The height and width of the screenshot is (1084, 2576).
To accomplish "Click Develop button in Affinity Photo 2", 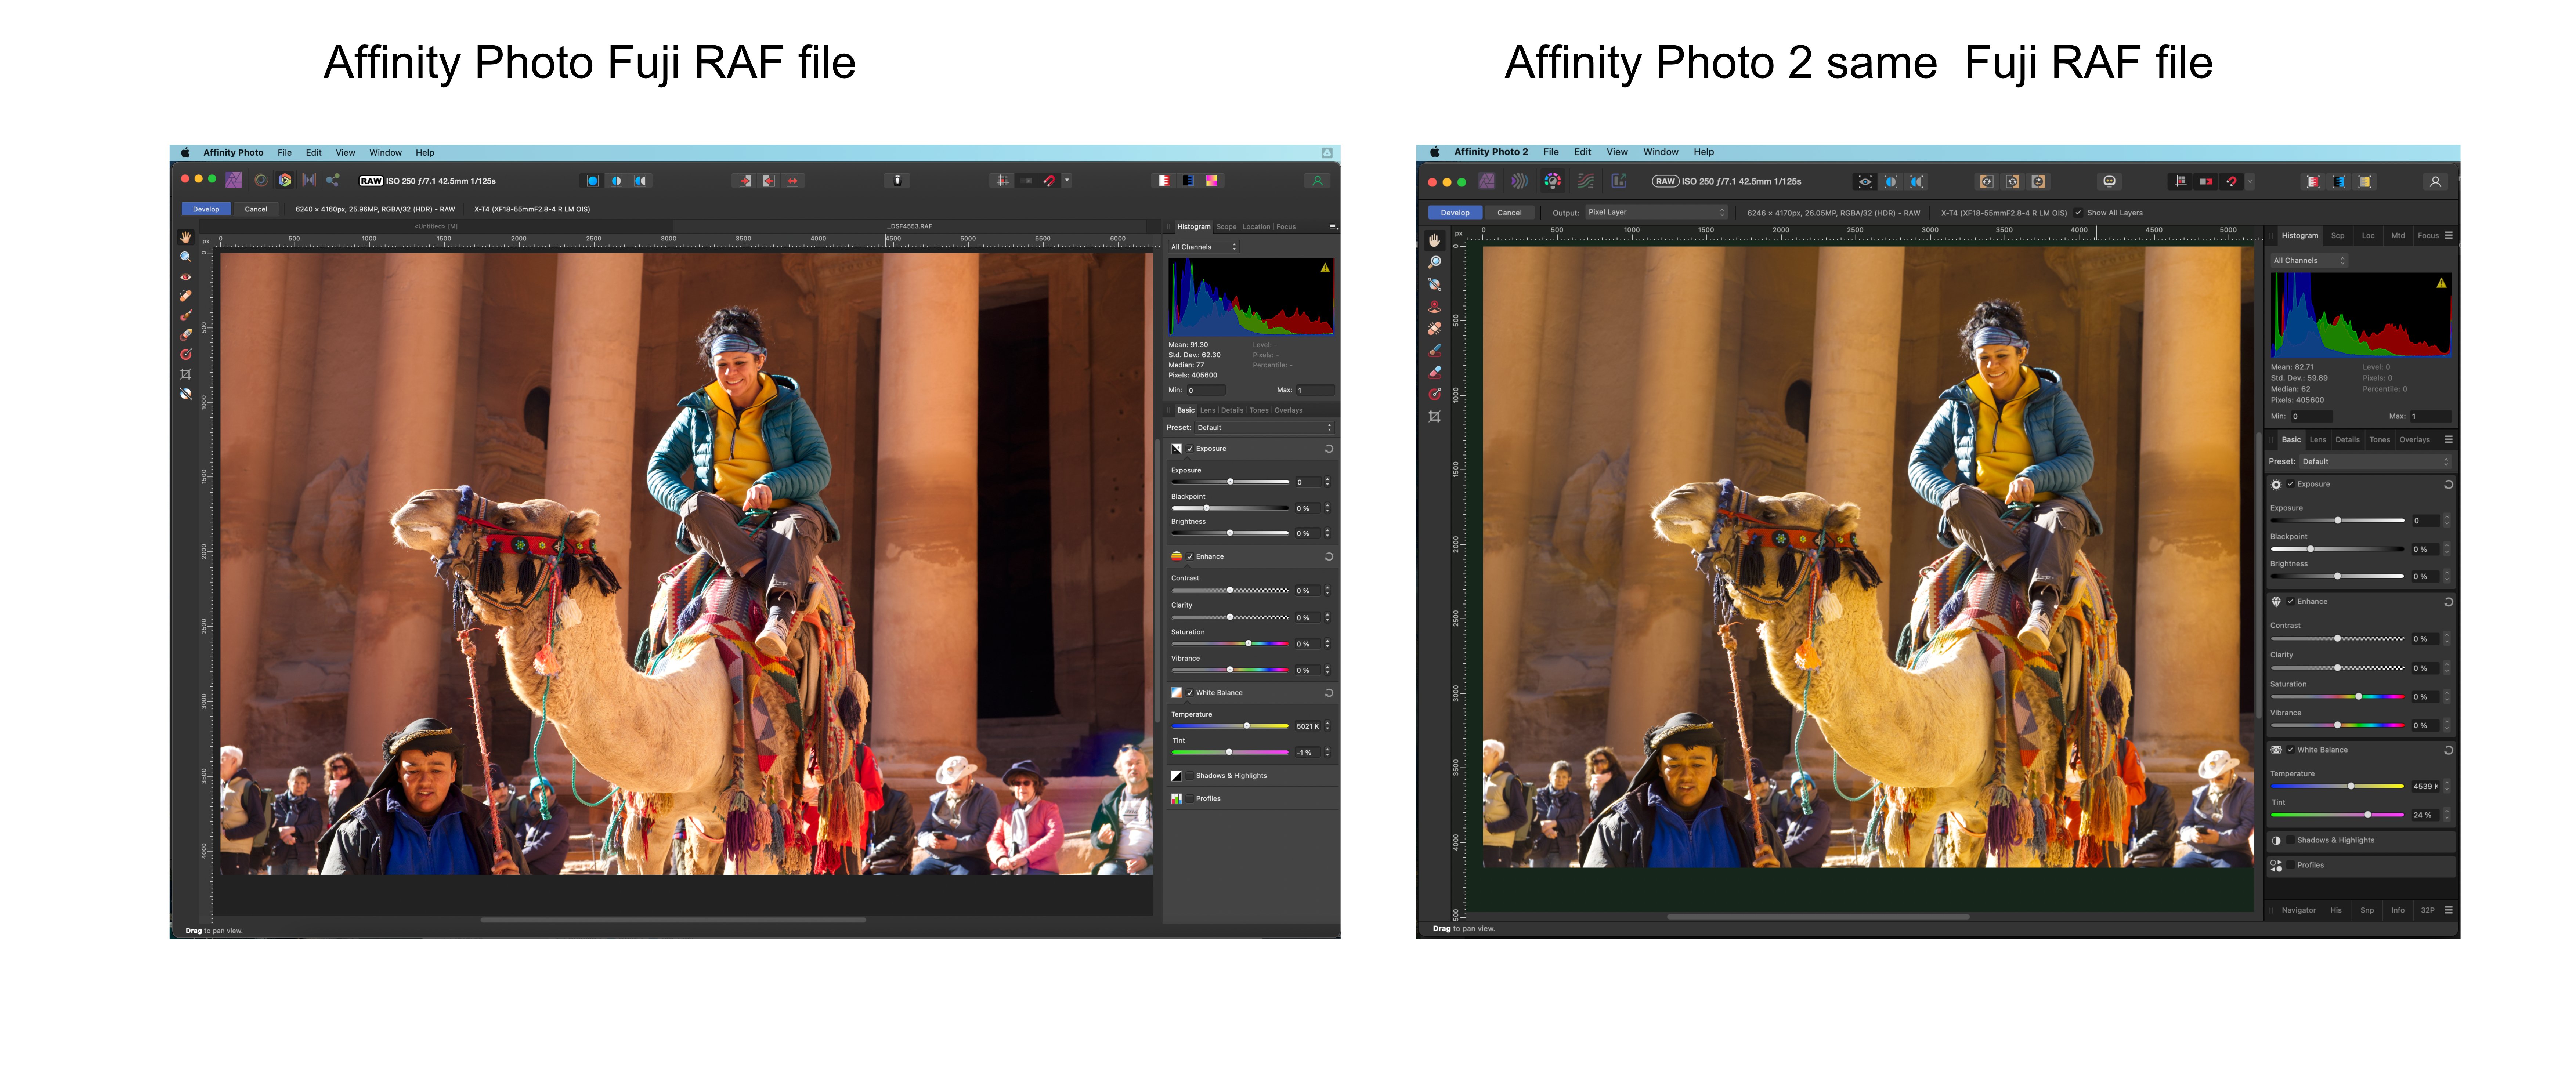I will click(1455, 213).
